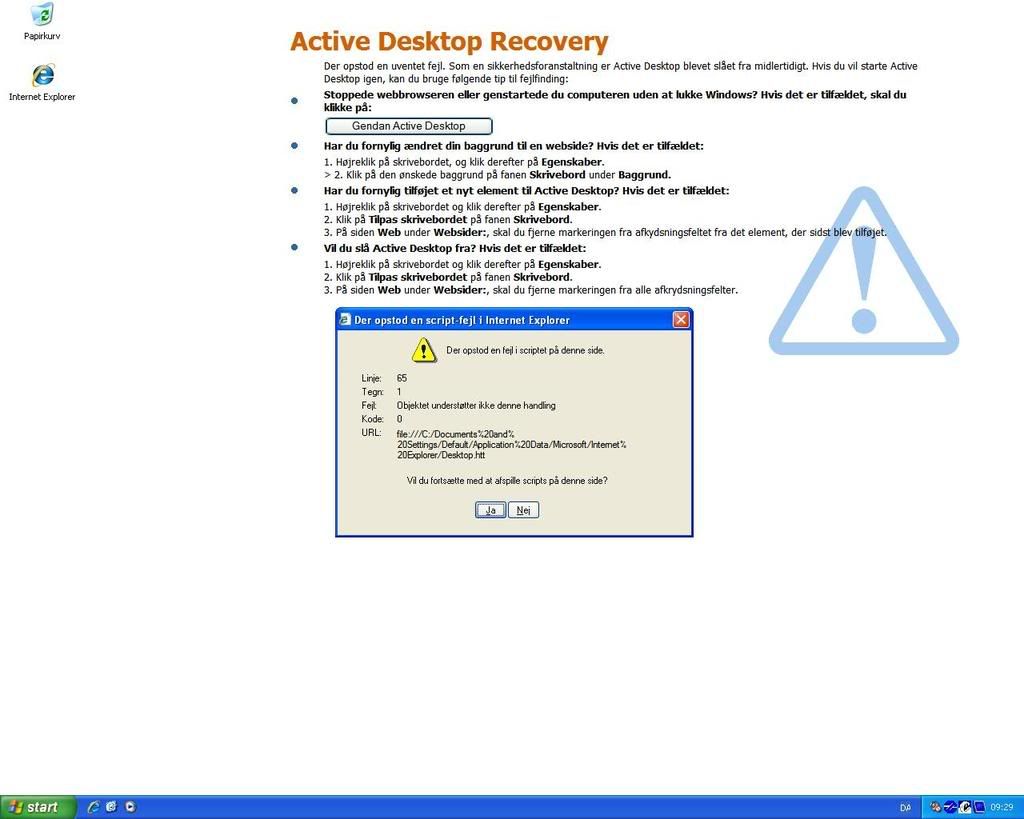Launch Internet Explorer from the Quick Launch bar
Screen dimensions: 1024x819
[x=93, y=807]
